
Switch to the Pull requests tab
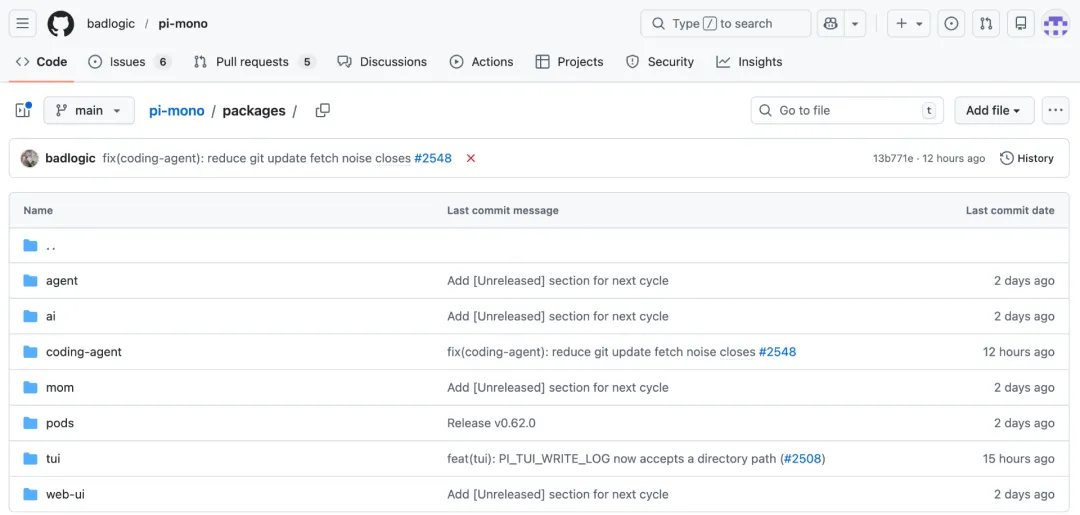coord(252,62)
